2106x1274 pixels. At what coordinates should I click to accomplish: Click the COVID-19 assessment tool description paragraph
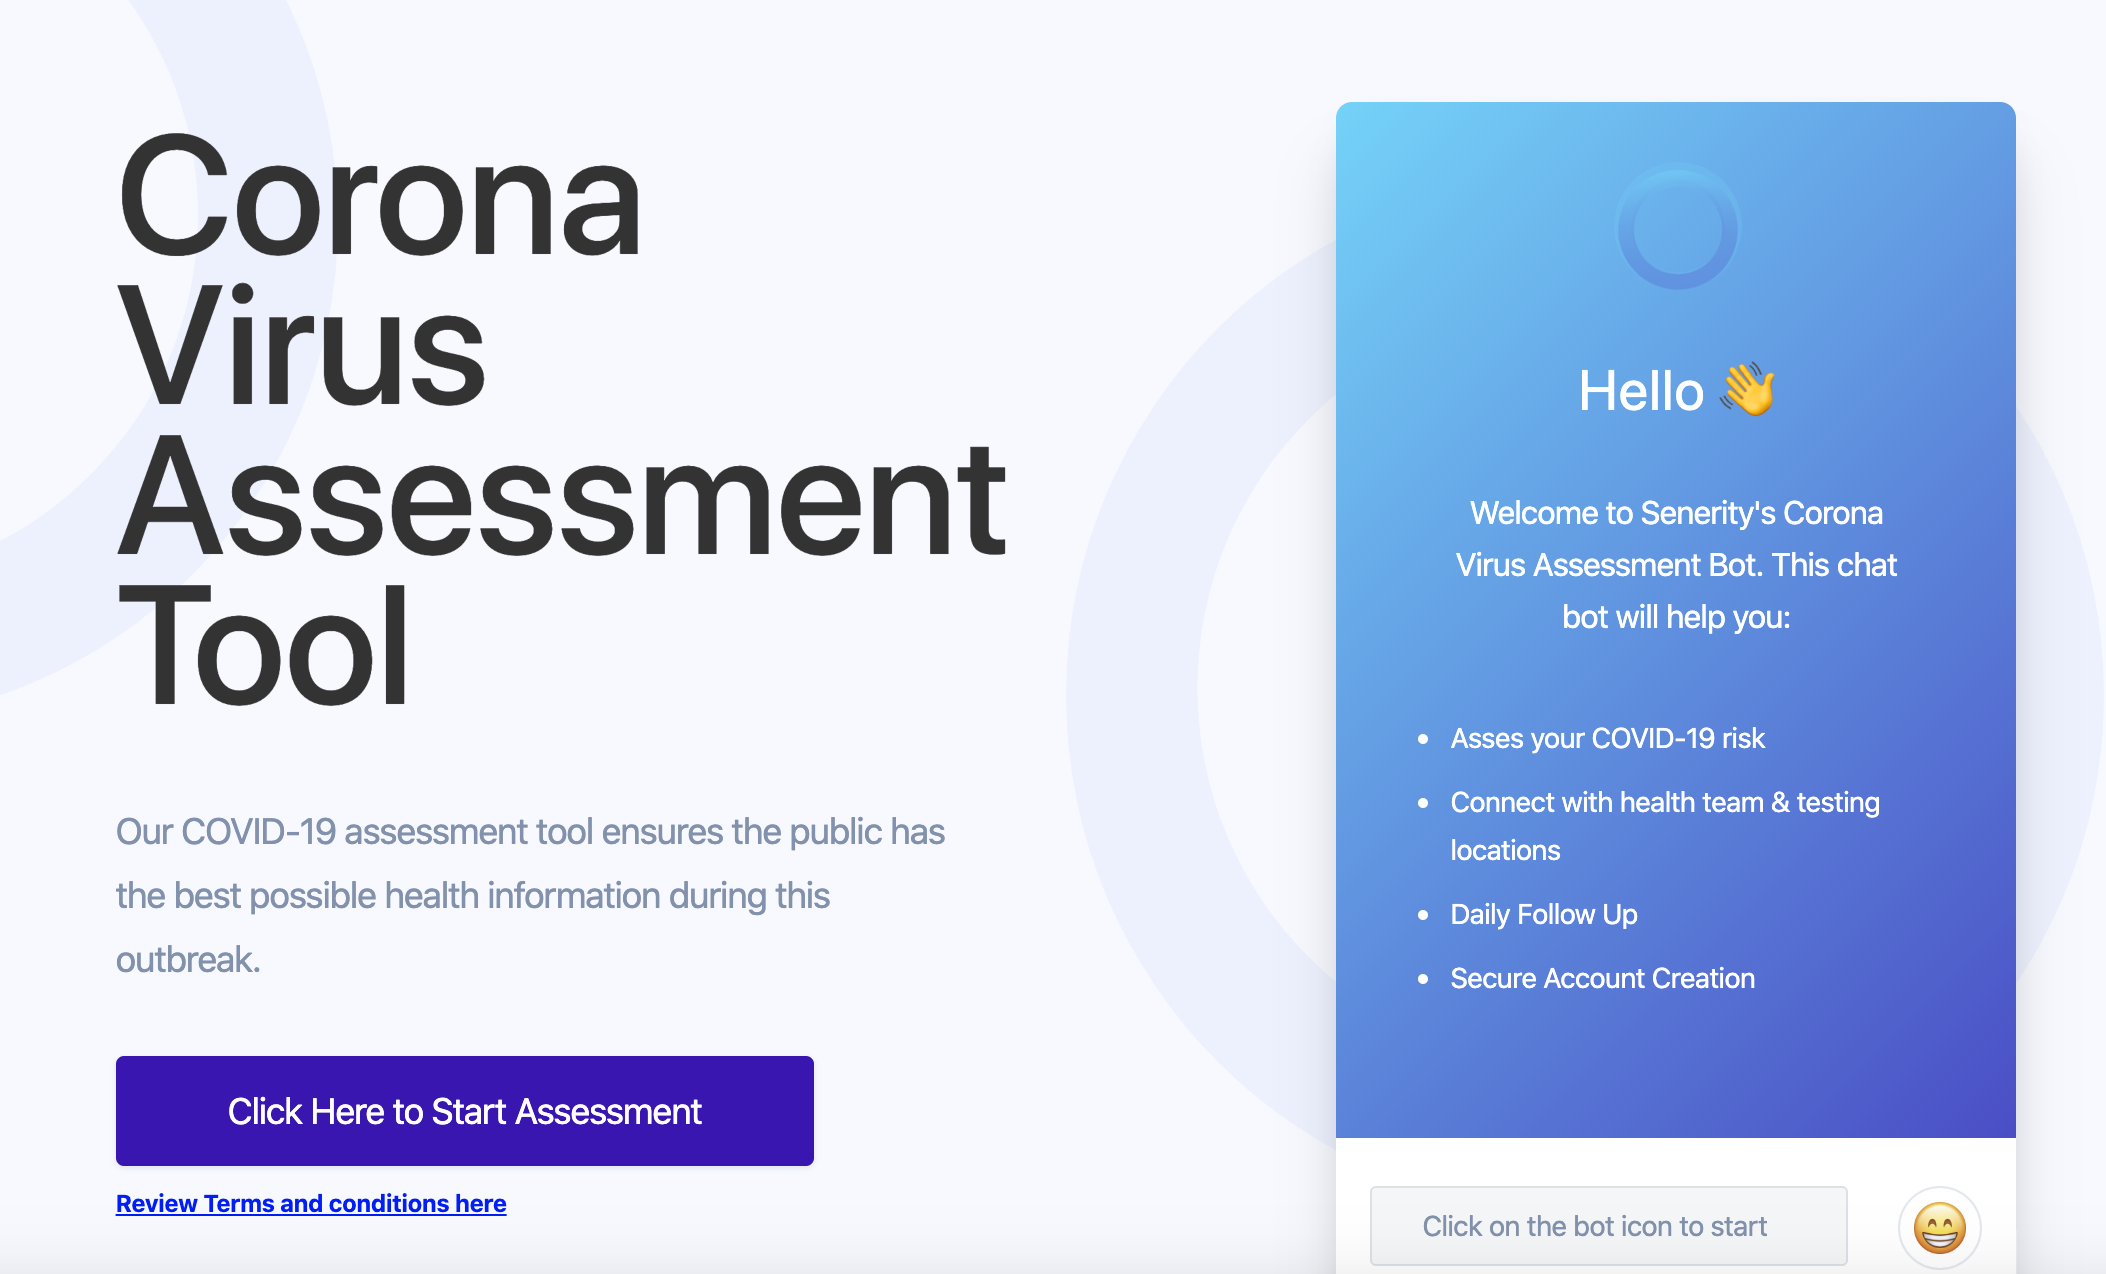[x=530, y=895]
